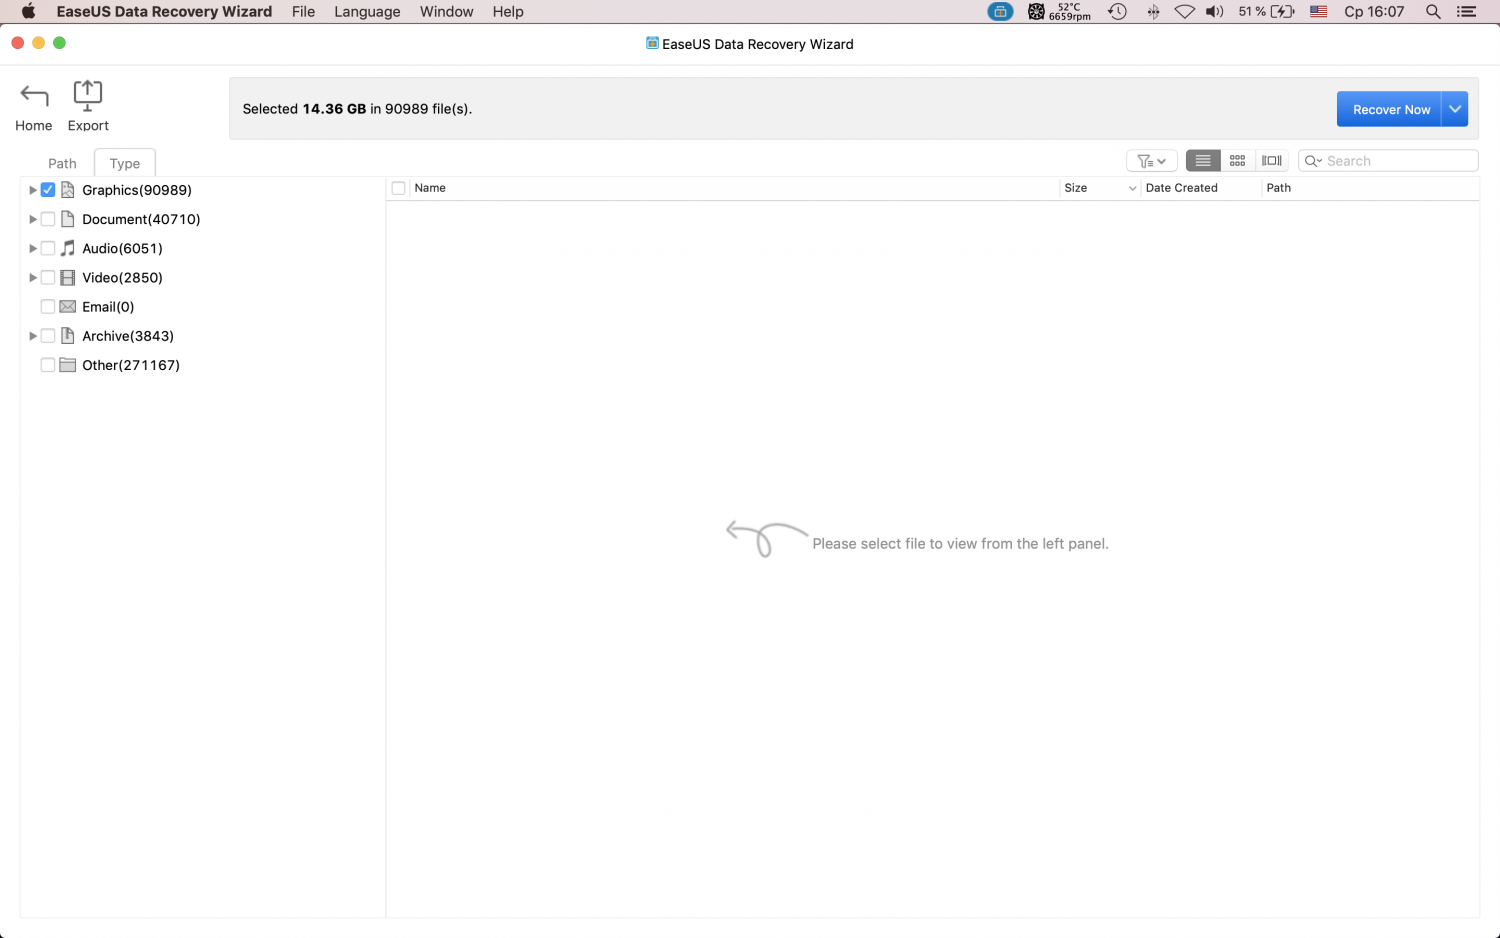Click the Wi-Fi status icon
This screenshot has width=1500, height=938.
(1185, 12)
